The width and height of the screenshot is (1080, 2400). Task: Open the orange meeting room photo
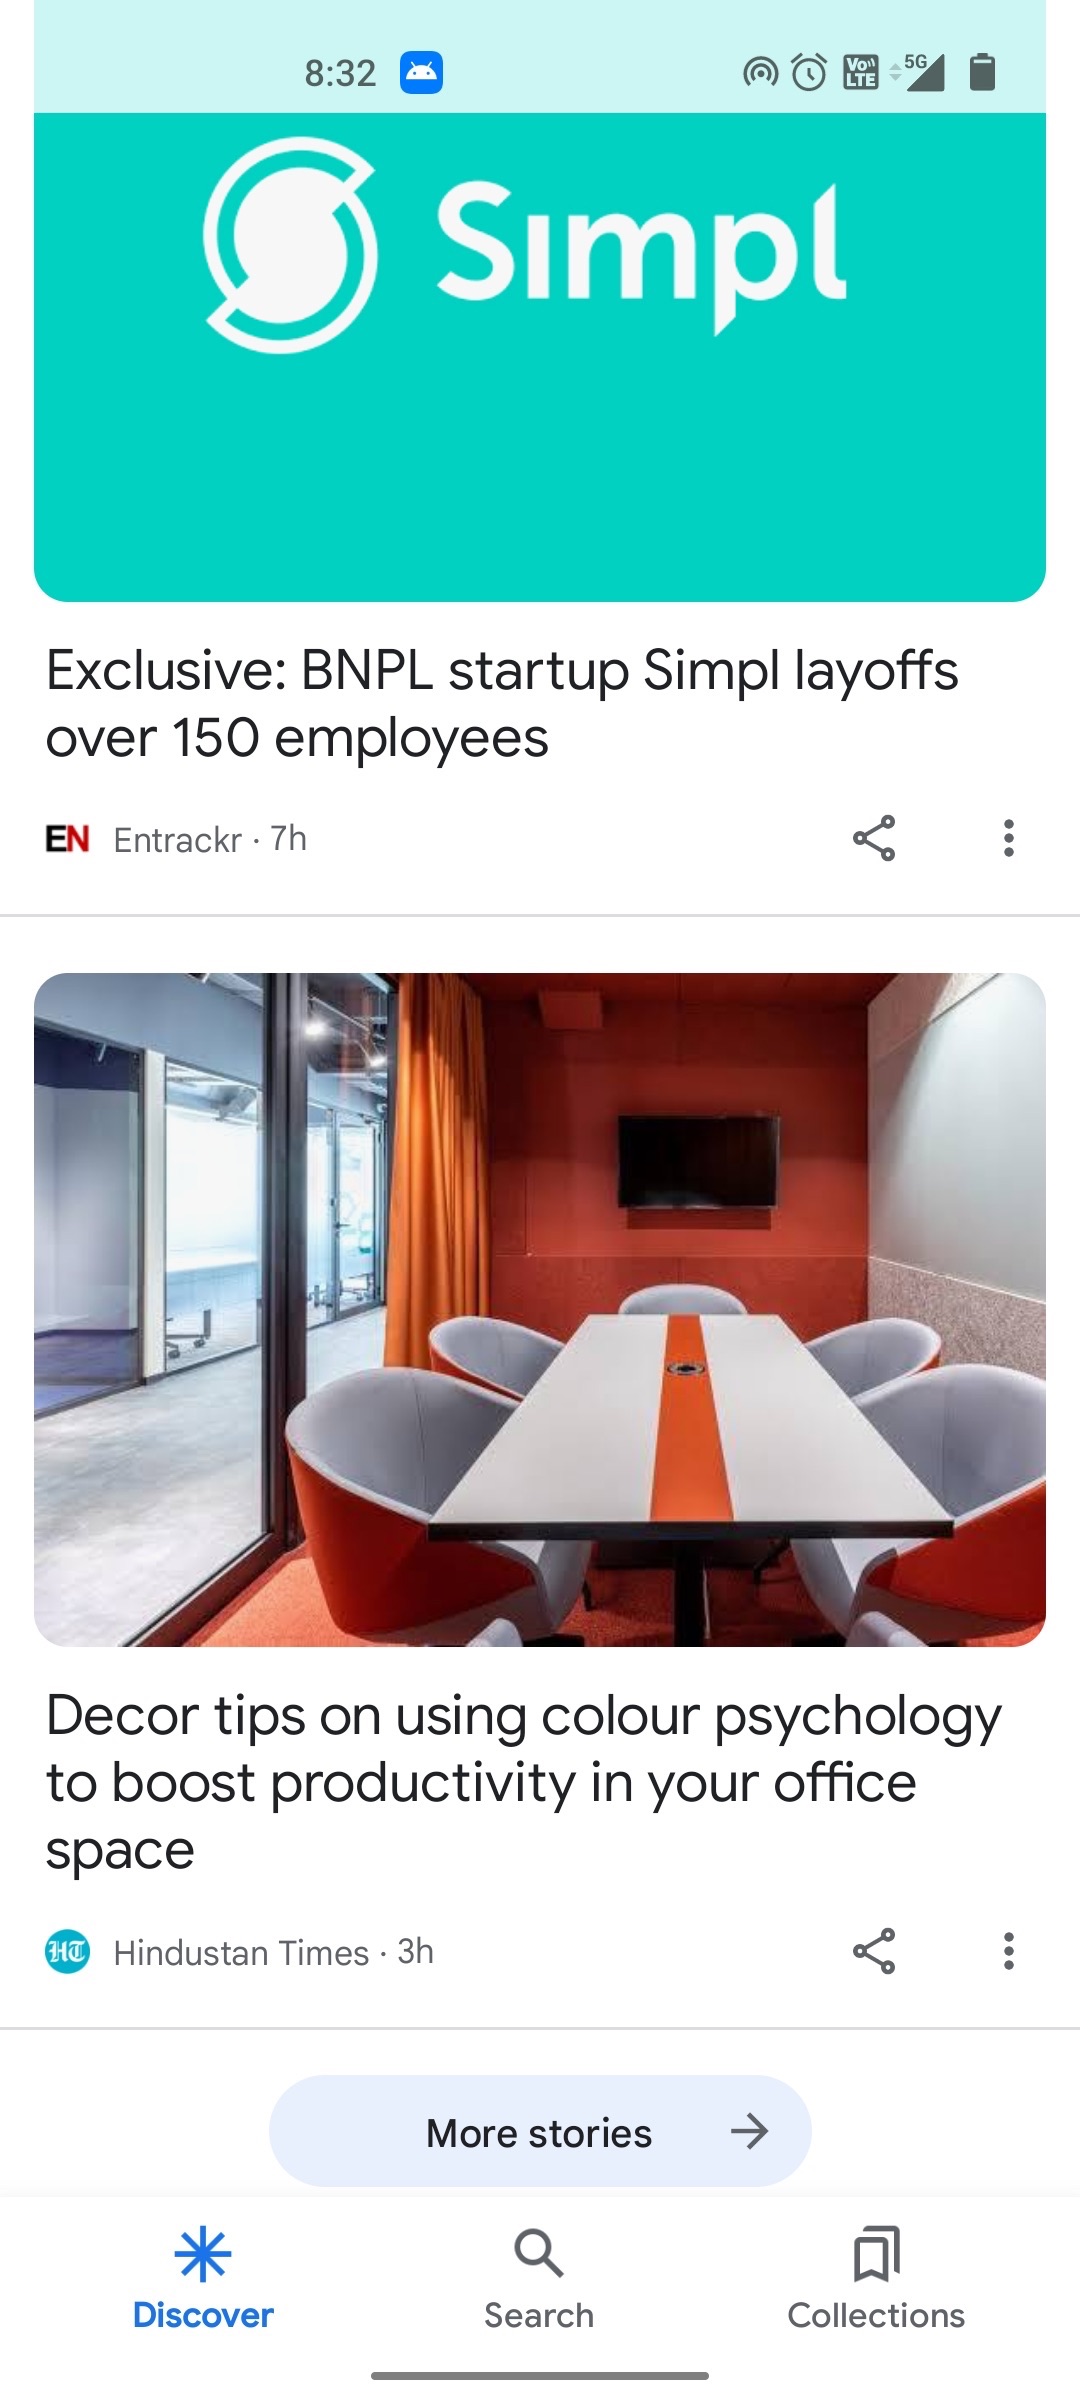540,1310
